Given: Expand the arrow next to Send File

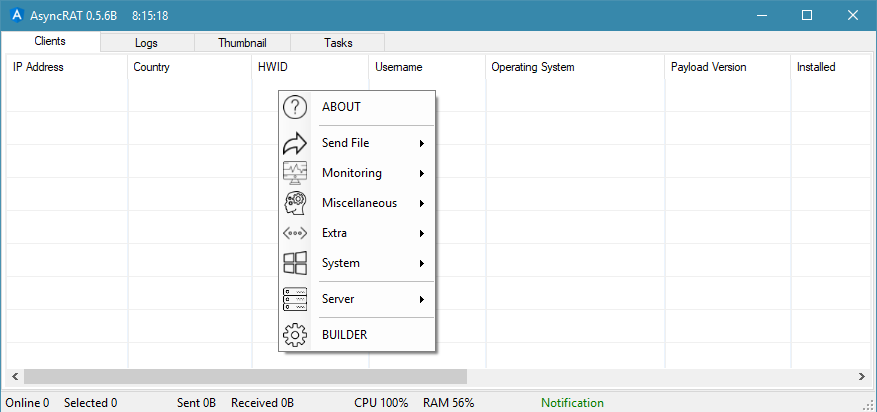Looking at the screenshot, I should coord(422,144).
